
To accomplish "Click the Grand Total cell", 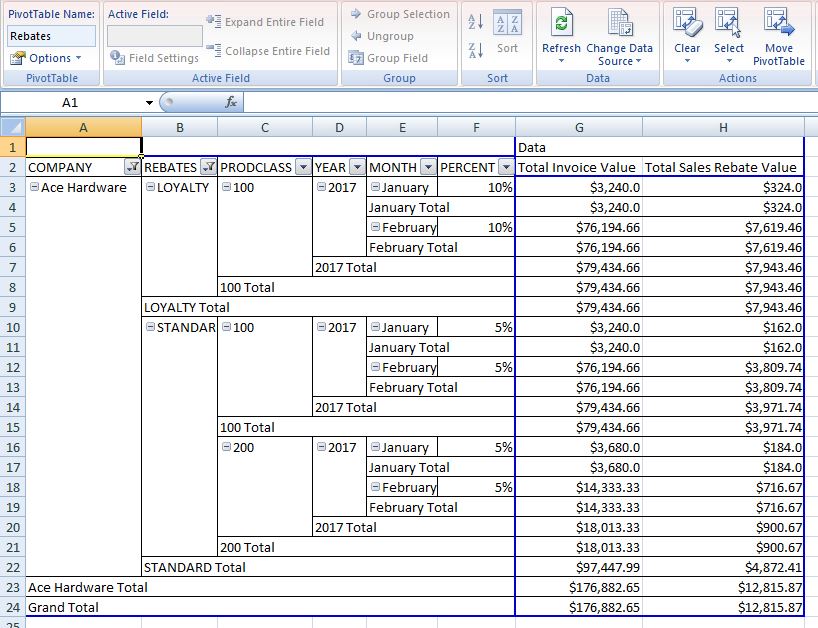I will [270, 607].
